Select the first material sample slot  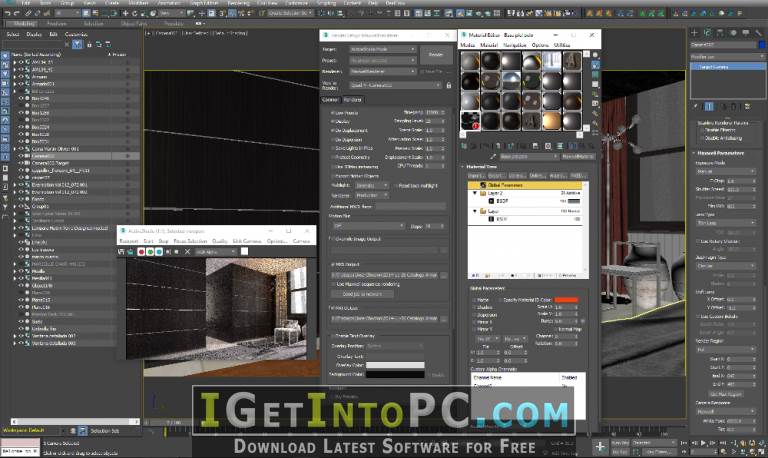(x=470, y=61)
